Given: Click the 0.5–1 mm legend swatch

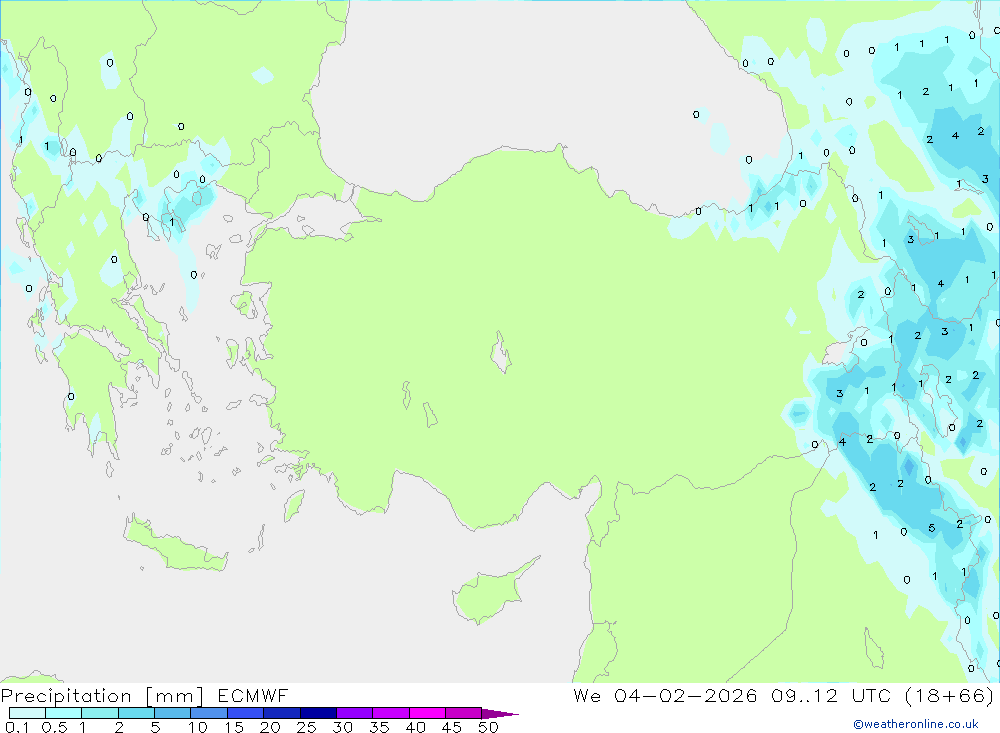Looking at the screenshot, I should tap(64, 713).
